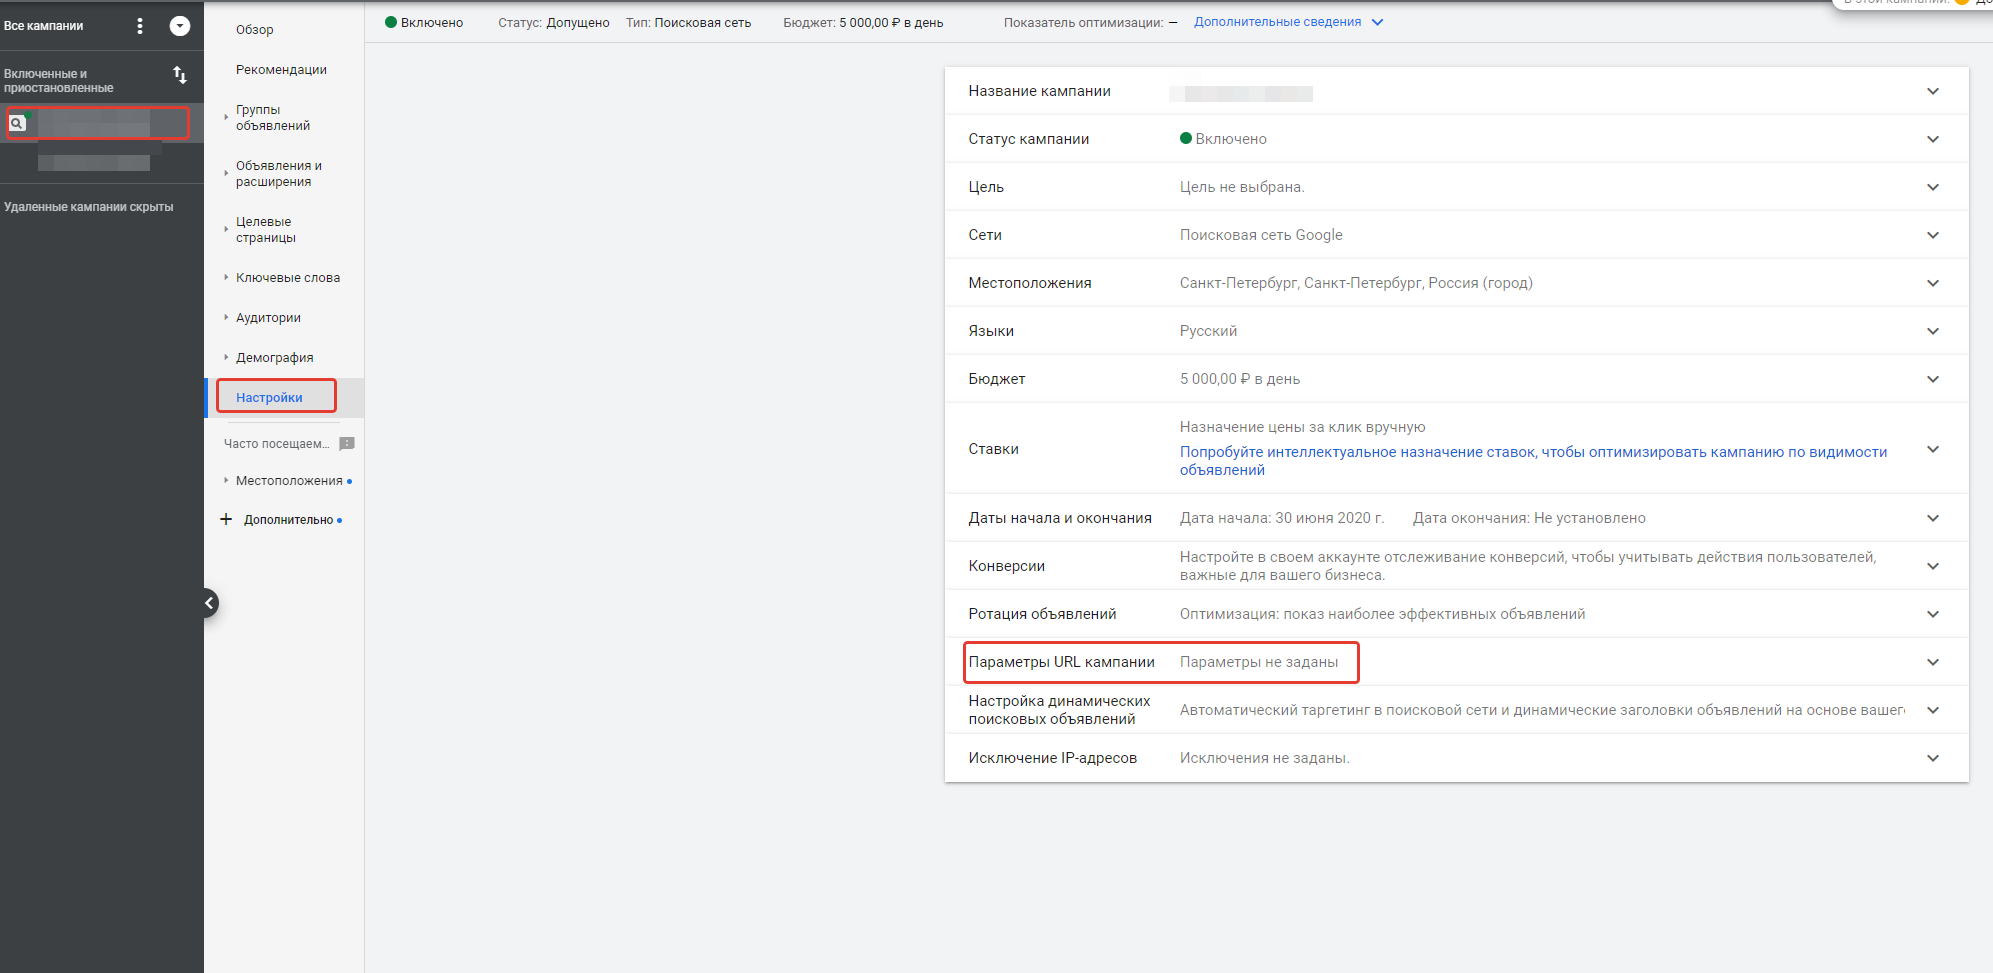Image resolution: width=1993 pixels, height=973 pixels.
Task: Open Дополнительные сведения dropdown
Action: (x=1289, y=22)
